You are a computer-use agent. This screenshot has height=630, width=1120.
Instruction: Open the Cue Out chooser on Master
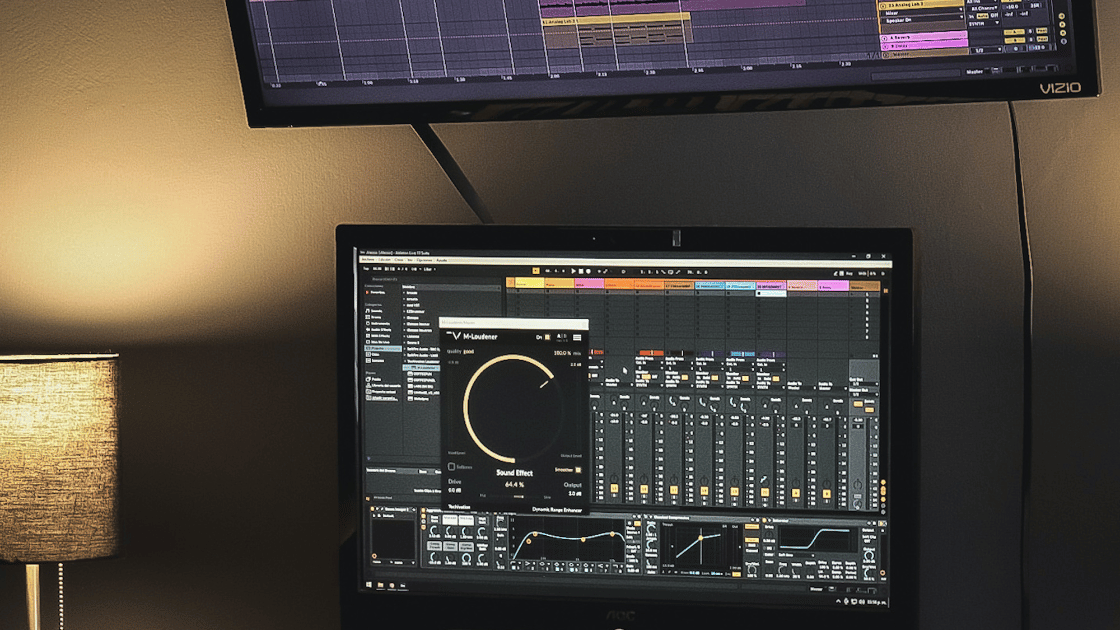click(863, 384)
